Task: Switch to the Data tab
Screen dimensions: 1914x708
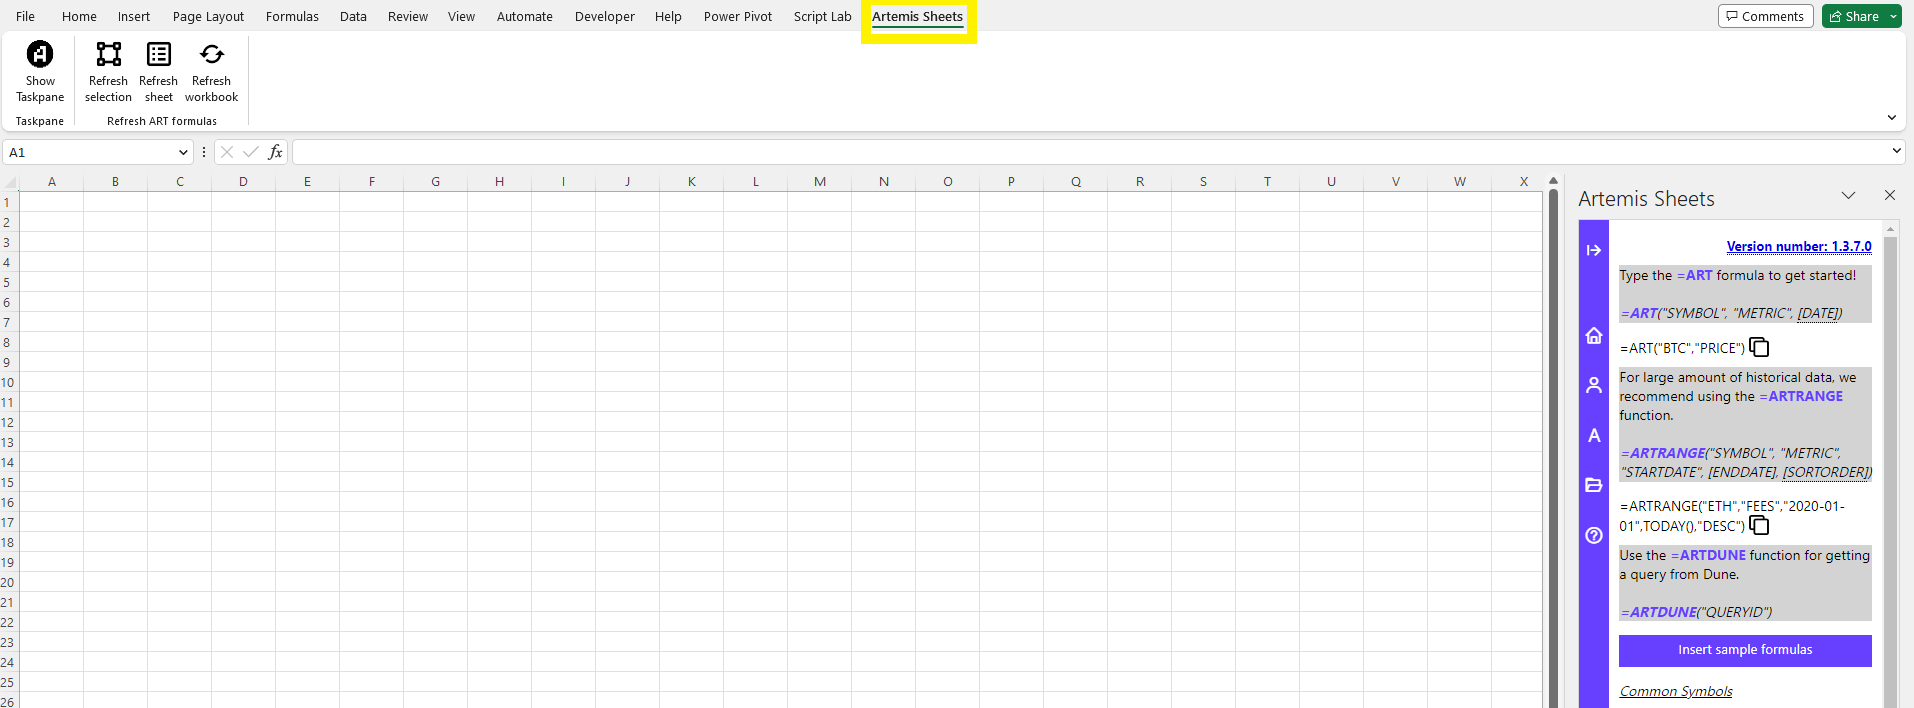Action: click(353, 16)
